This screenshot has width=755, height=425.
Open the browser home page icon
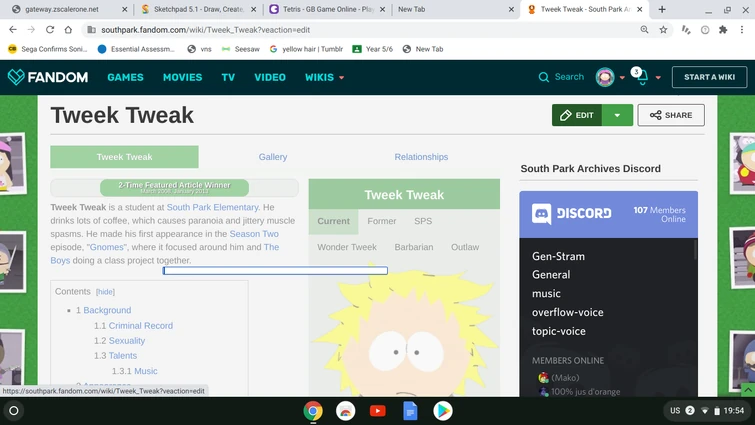click(68, 30)
